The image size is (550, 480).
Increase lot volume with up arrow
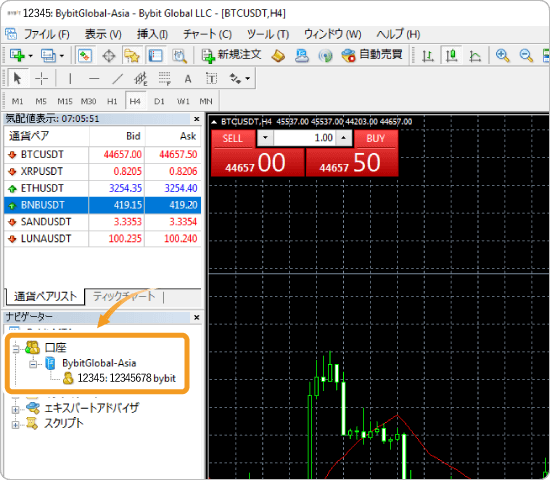point(344,138)
